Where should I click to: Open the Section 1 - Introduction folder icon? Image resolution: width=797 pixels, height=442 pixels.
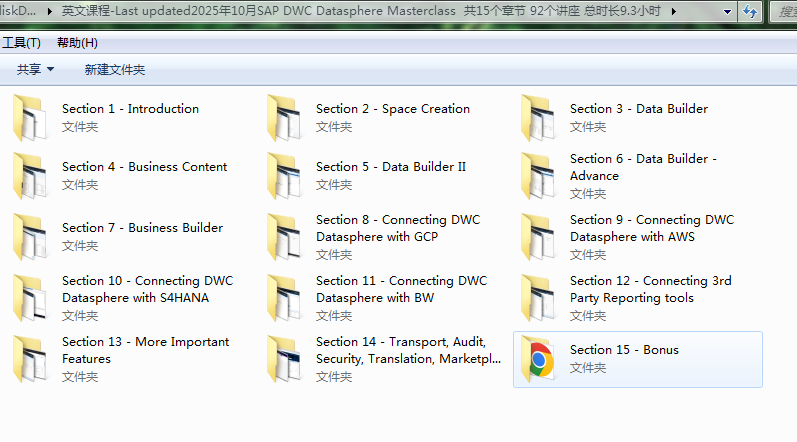coord(30,117)
